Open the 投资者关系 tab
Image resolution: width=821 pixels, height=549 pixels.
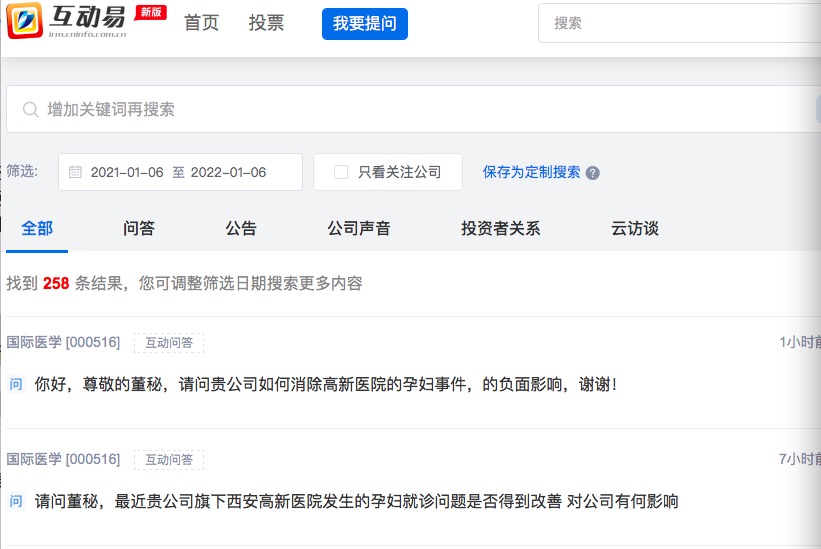coord(500,228)
